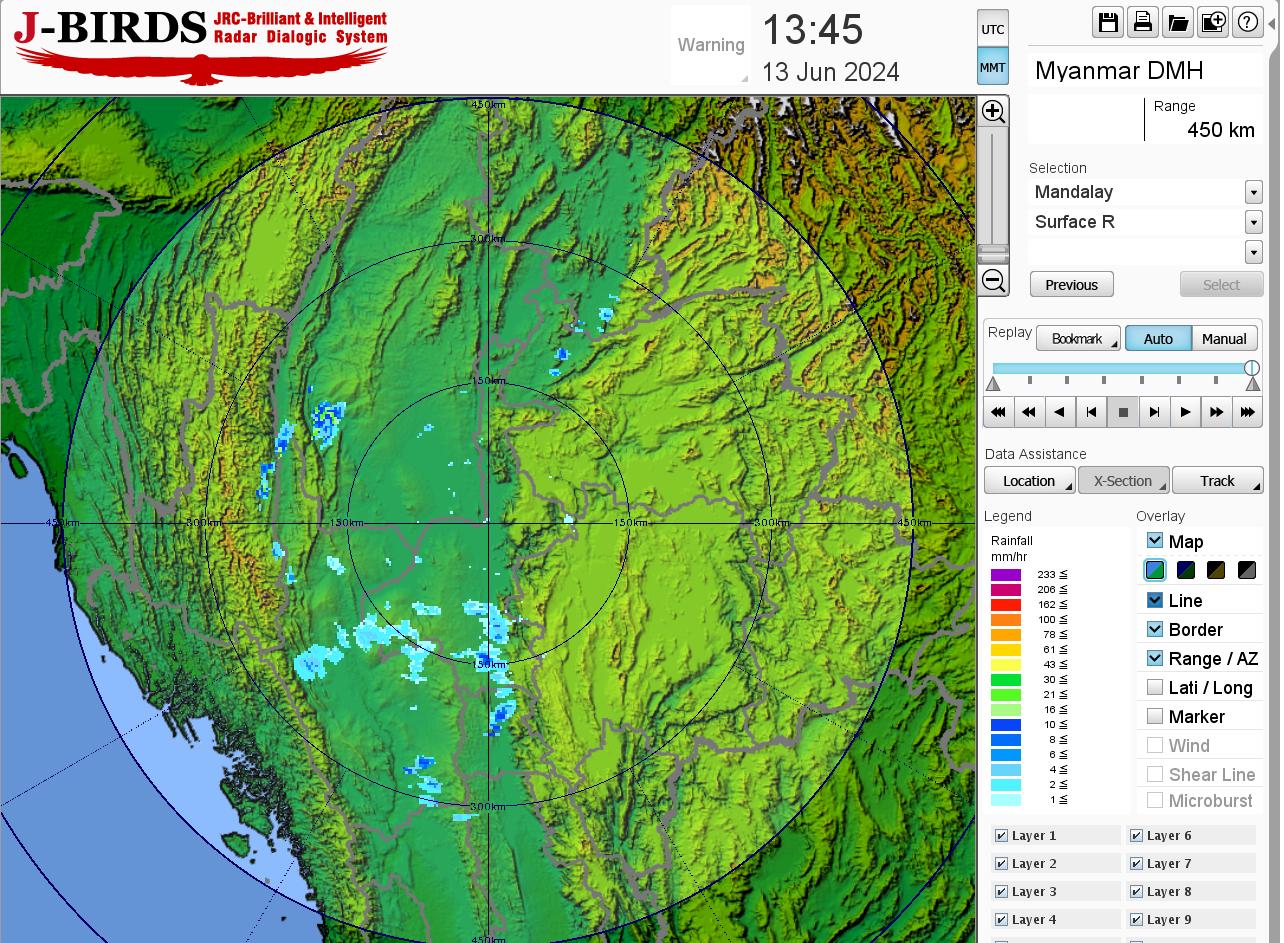
Task: Open the Mandalay site dropdown
Action: pos(1253,192)
